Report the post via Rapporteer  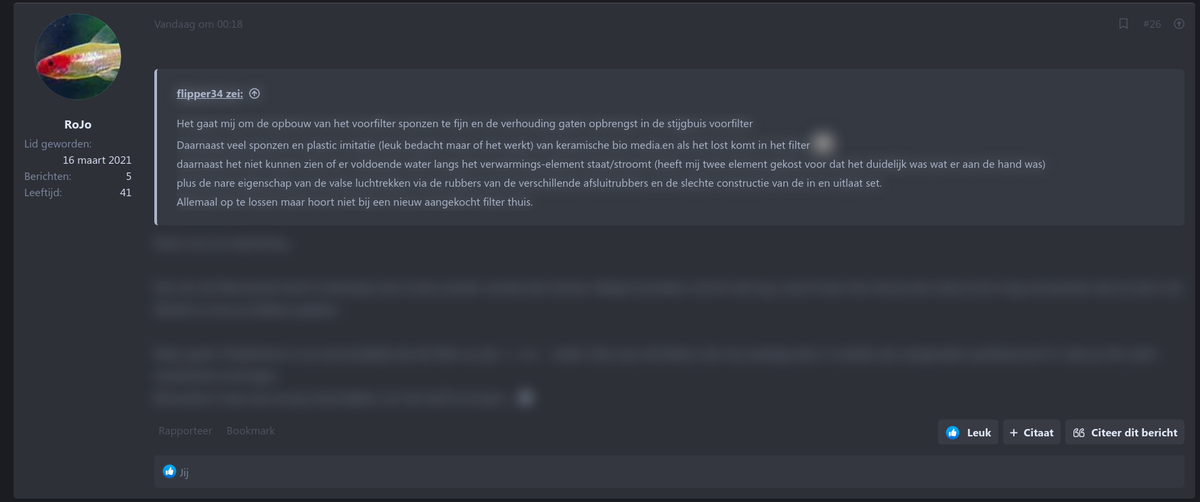tap(185, 431)
